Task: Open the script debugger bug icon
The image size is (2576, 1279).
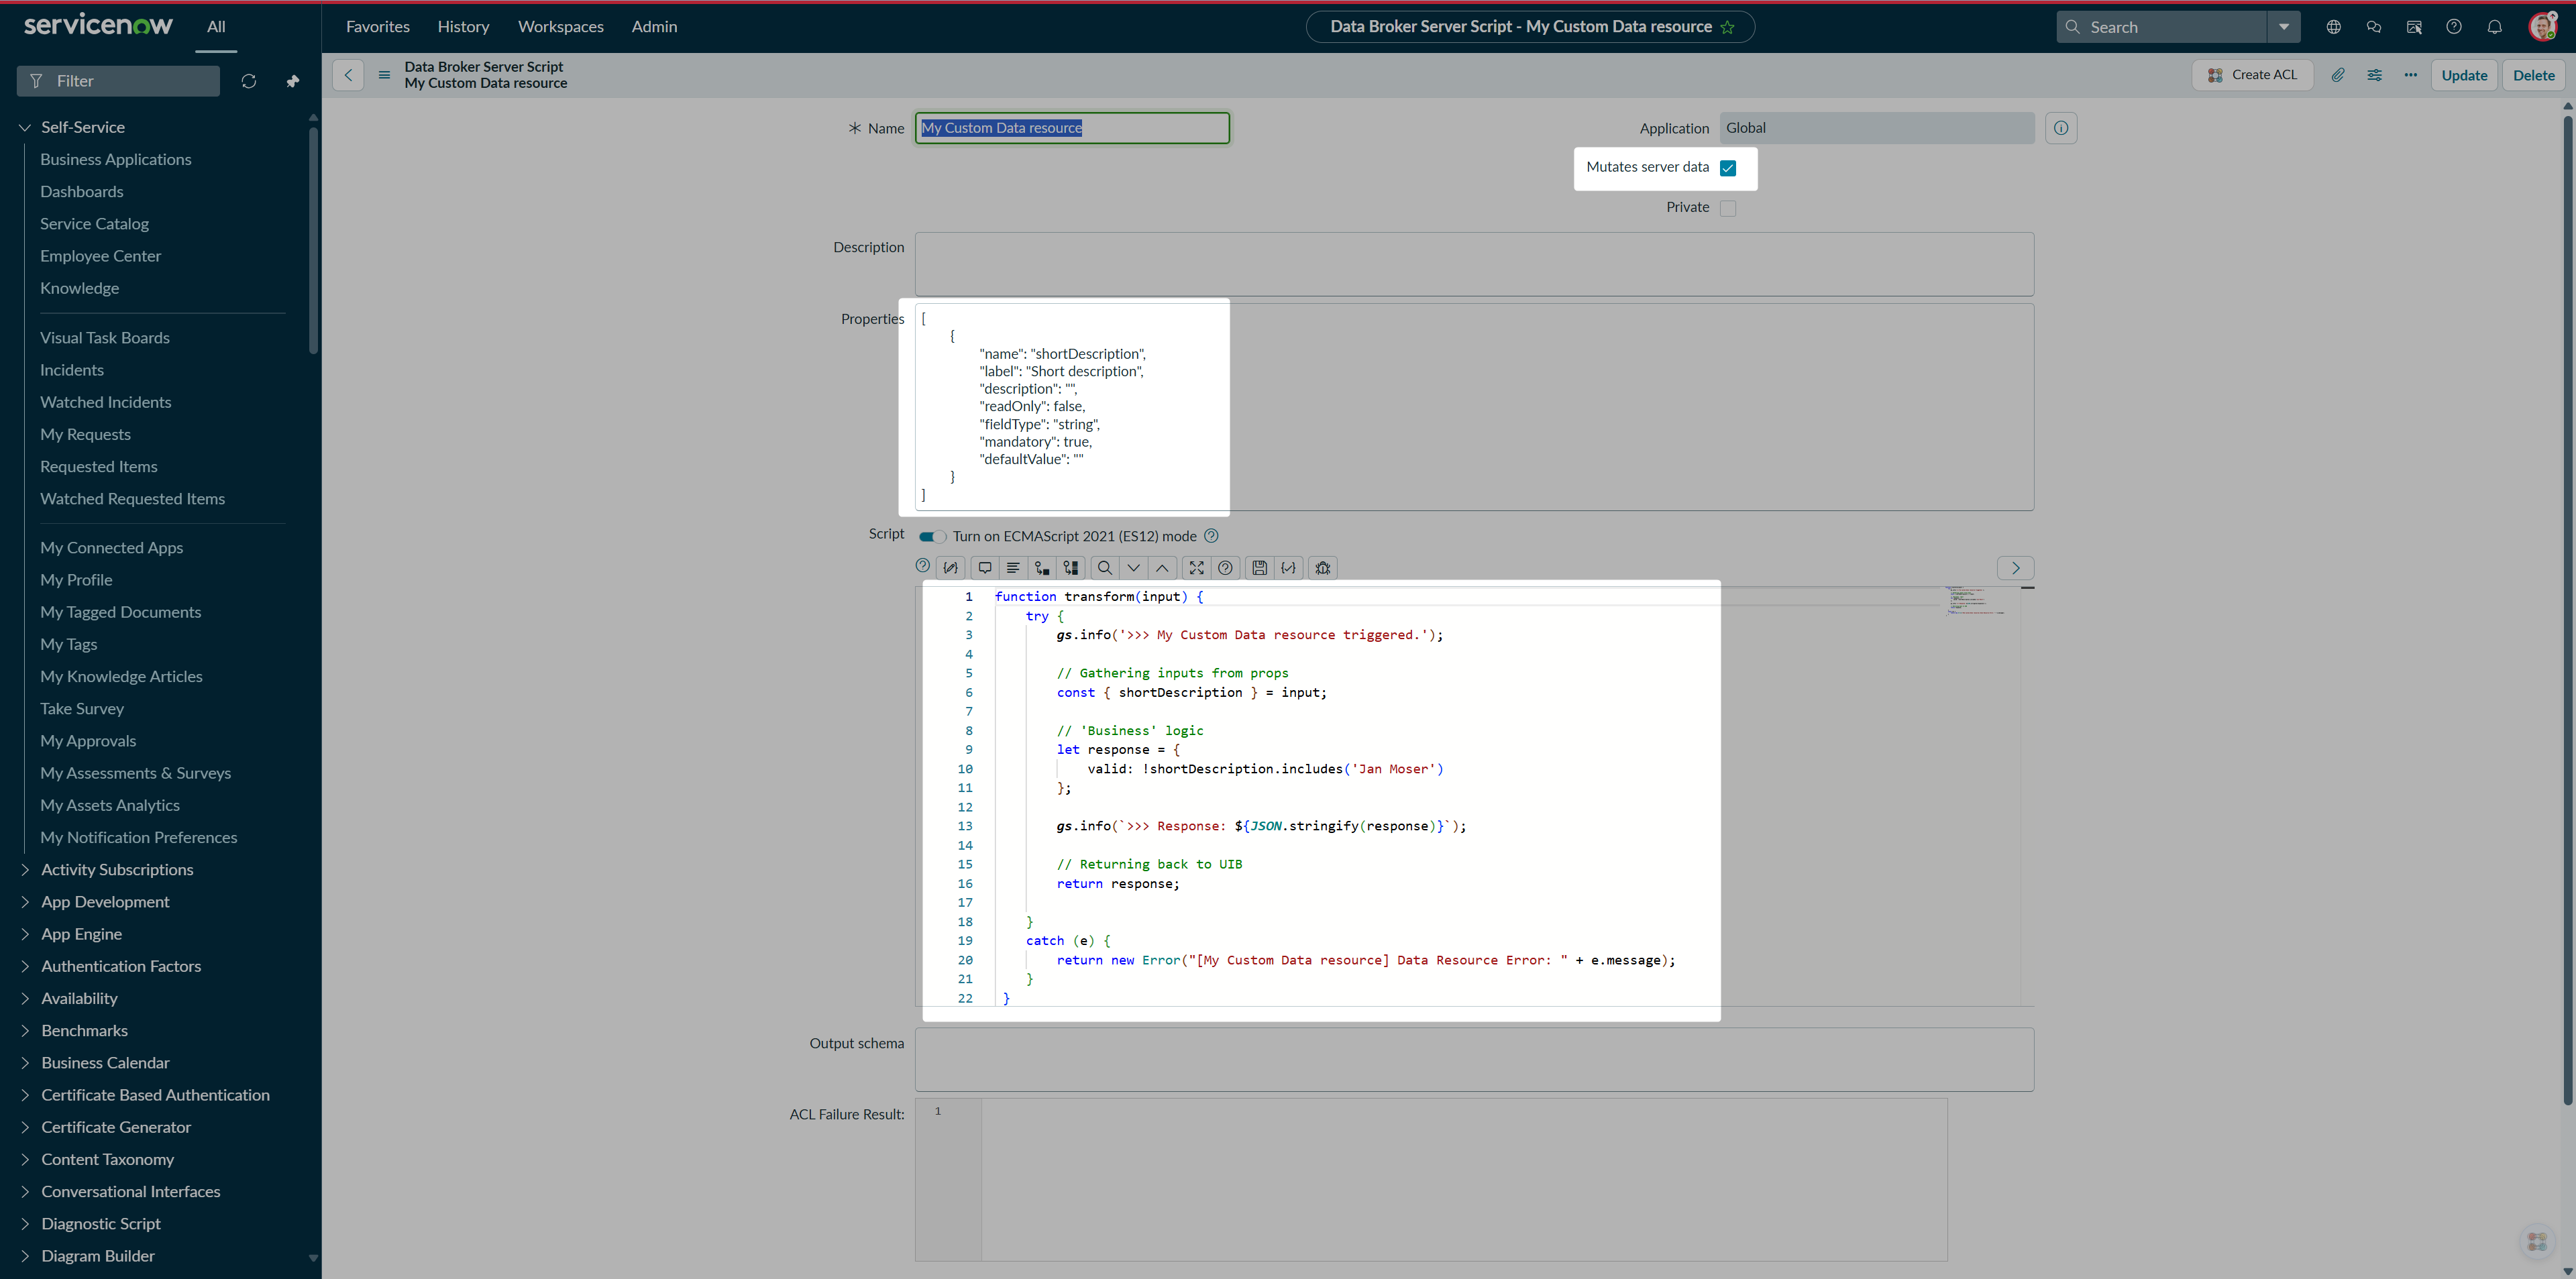Action: (x=1322, y=568)
